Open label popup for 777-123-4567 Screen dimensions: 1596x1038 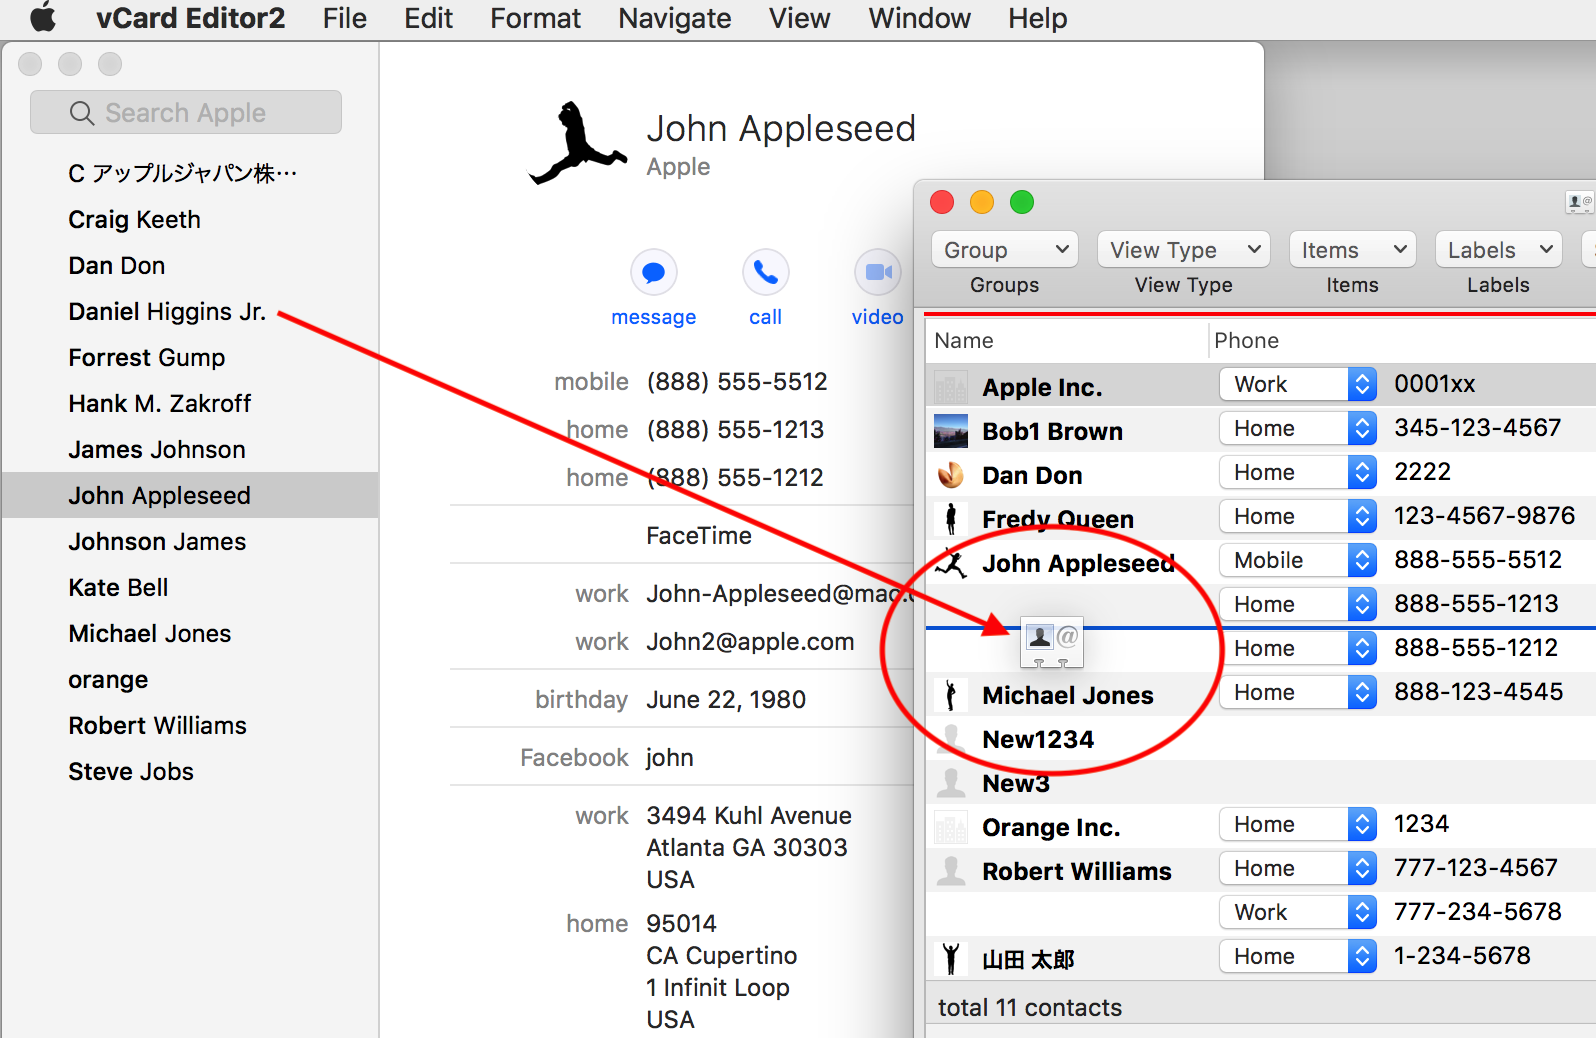click(1298, 868)
